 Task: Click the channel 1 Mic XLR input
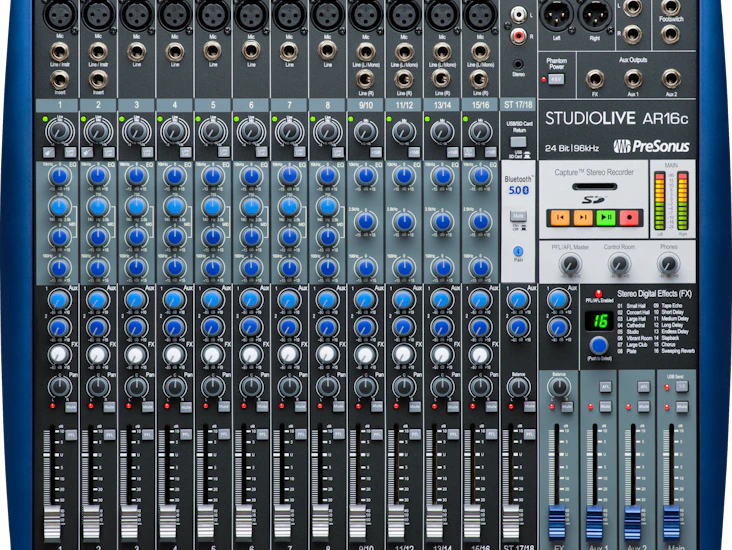60,14
